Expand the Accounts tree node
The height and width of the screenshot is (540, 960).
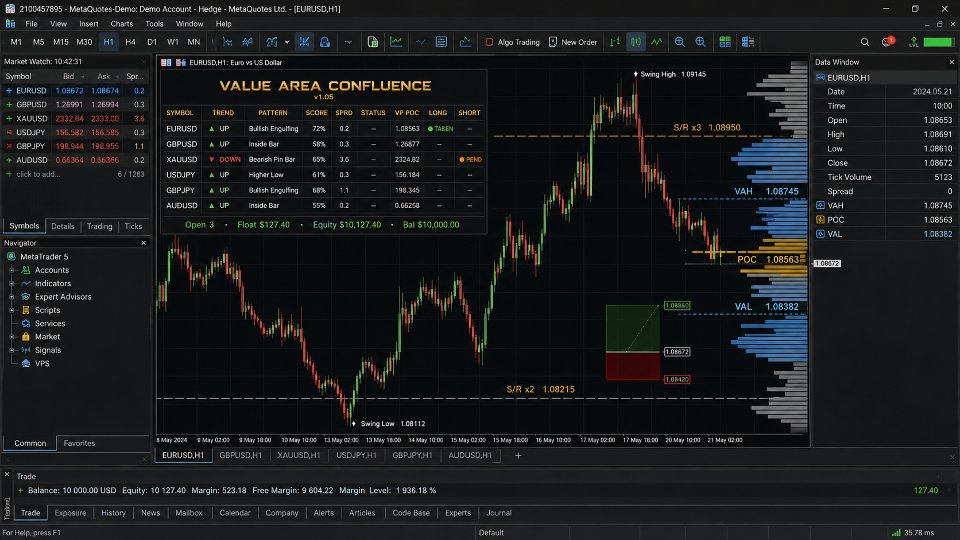coord(12,270)
